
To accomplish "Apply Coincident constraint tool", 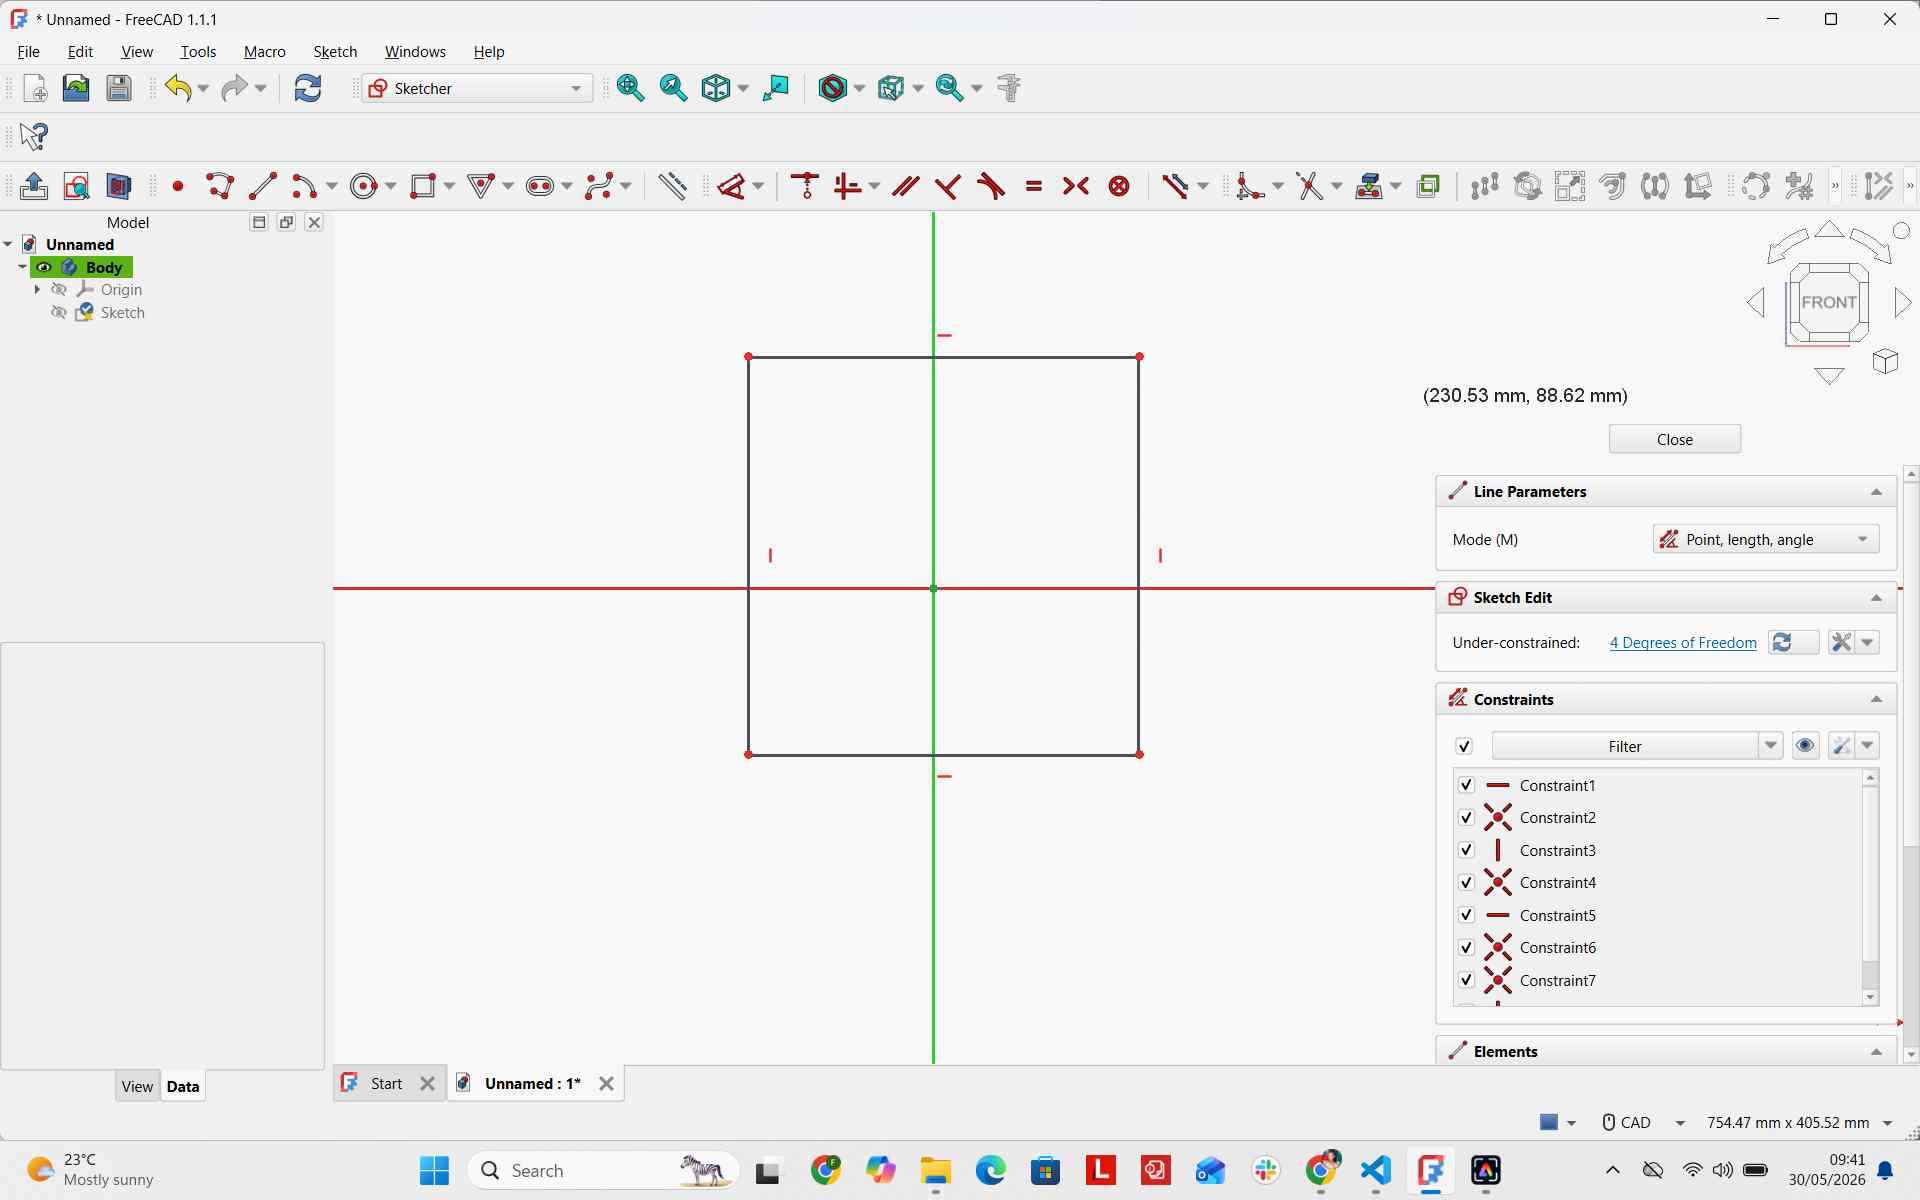I will (x=805, y=186).
